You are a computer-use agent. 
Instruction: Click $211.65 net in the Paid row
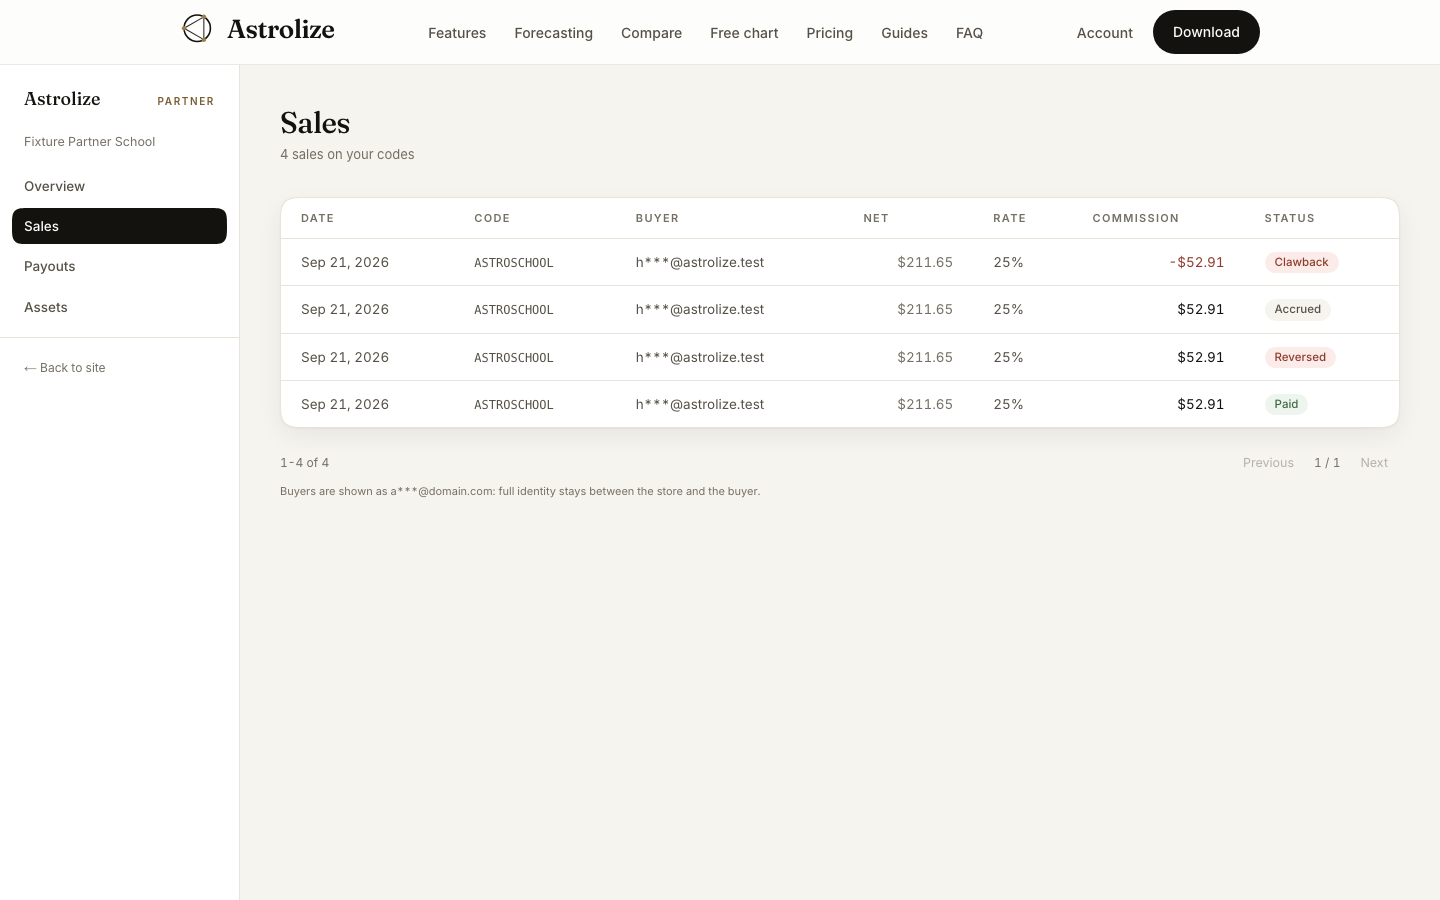925,404
